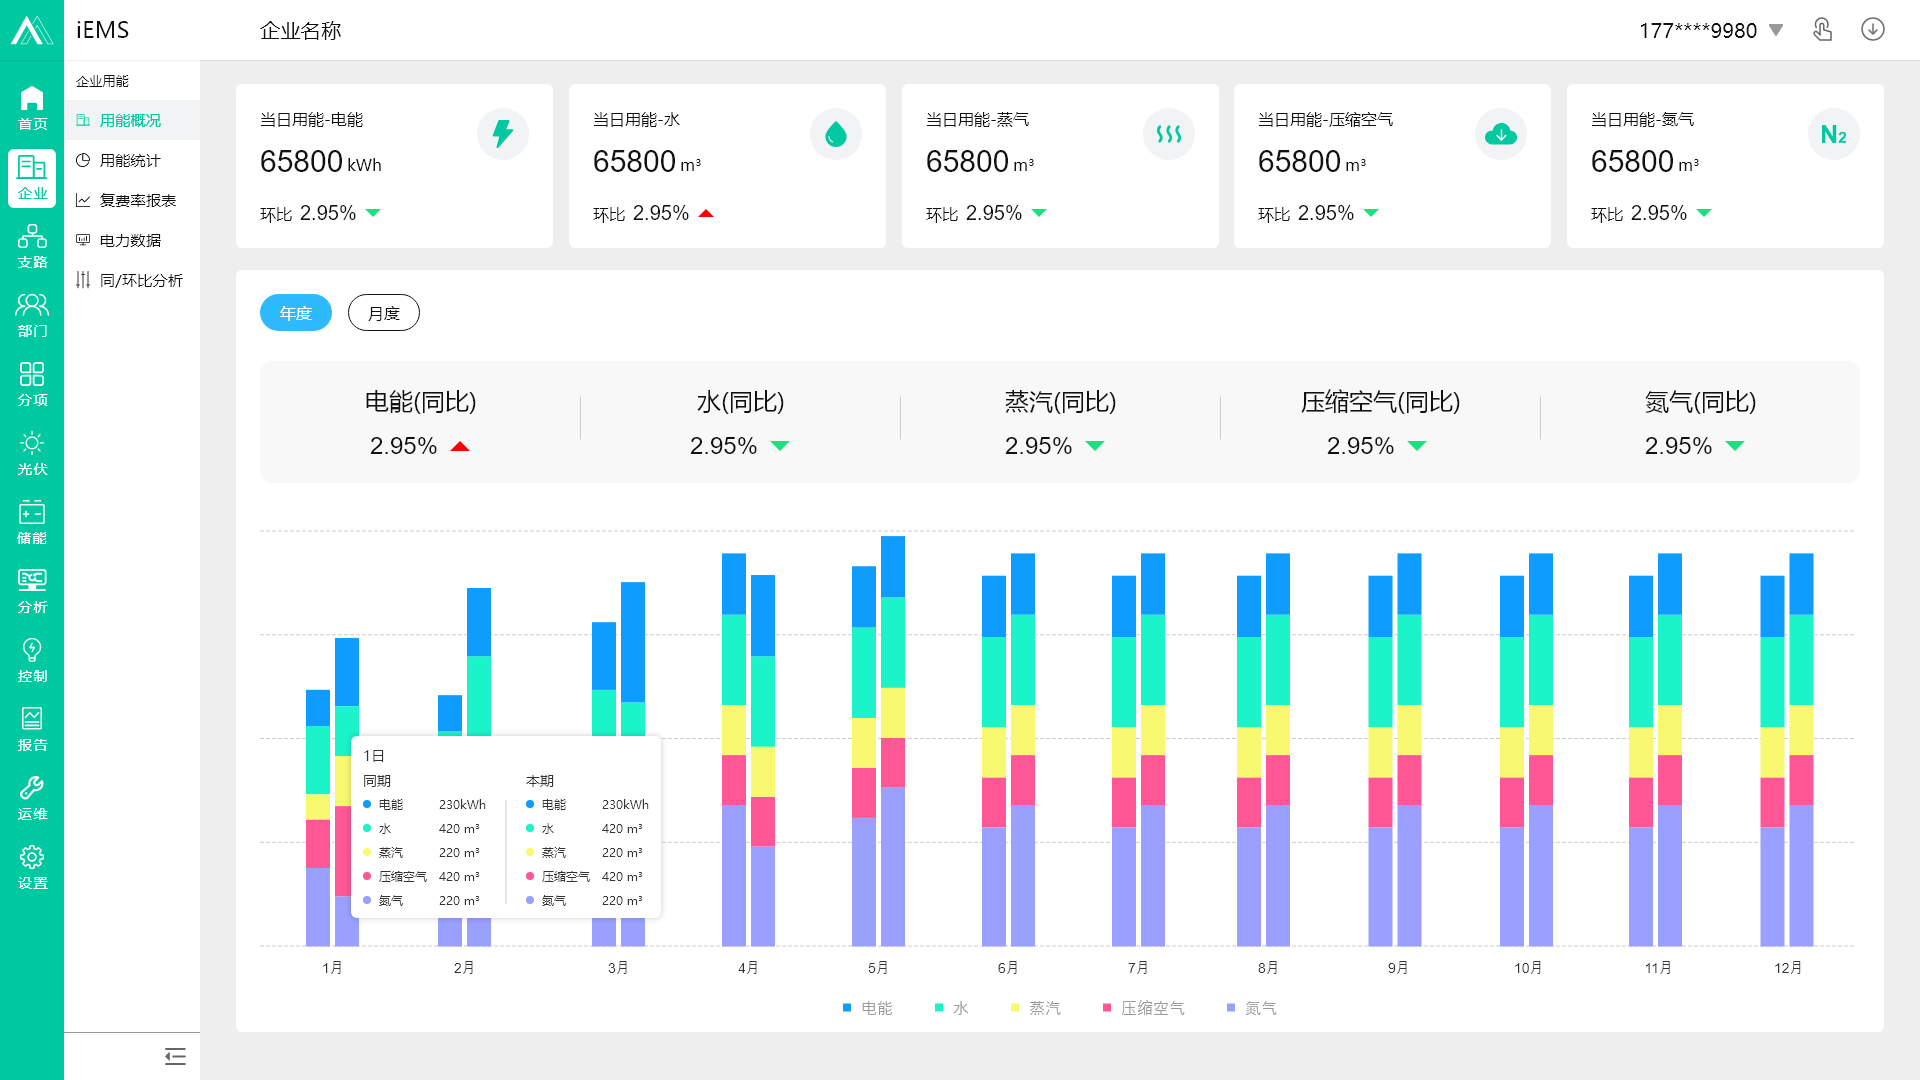This screenshot has width=1920, height=1080.
Task: Open 部门 department sidebar item
Action: coord(32,316)
